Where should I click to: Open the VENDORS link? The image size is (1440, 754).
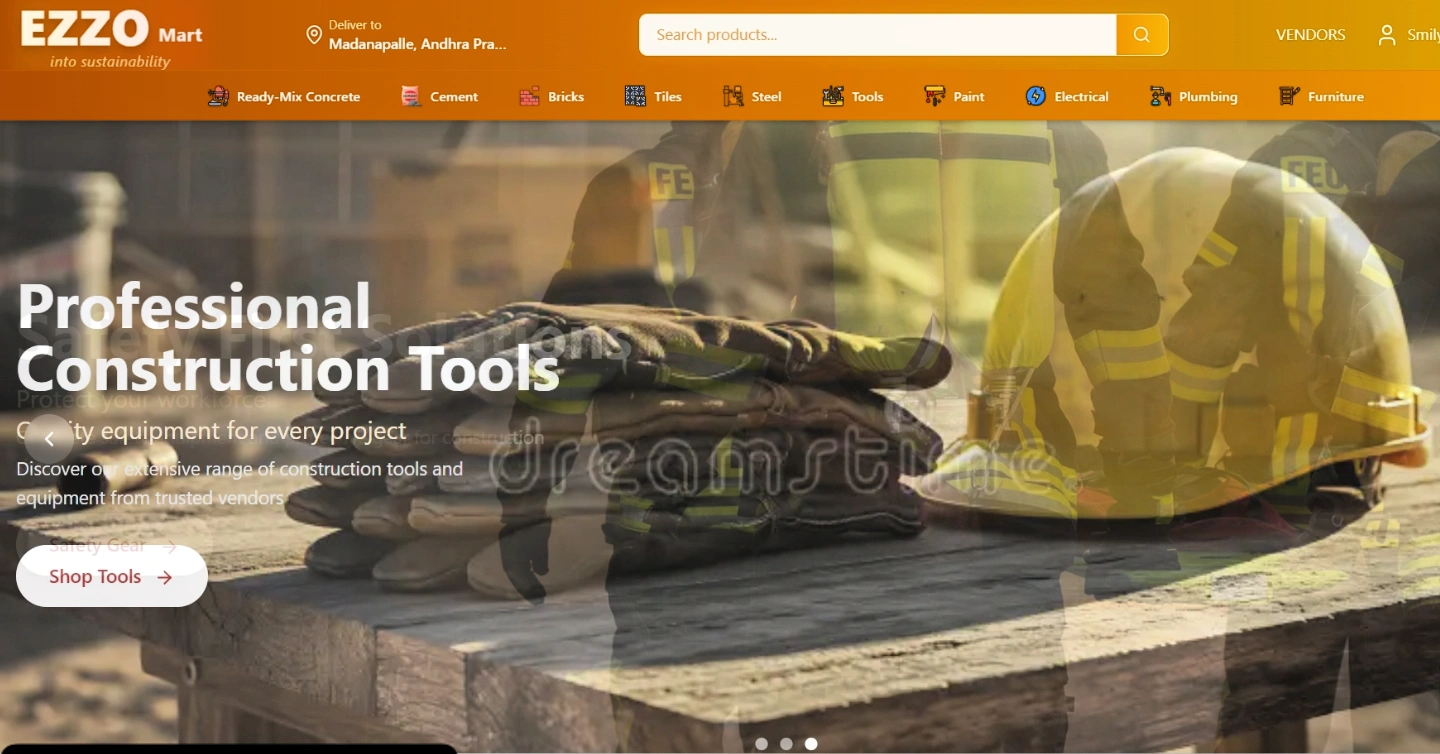1310,35
